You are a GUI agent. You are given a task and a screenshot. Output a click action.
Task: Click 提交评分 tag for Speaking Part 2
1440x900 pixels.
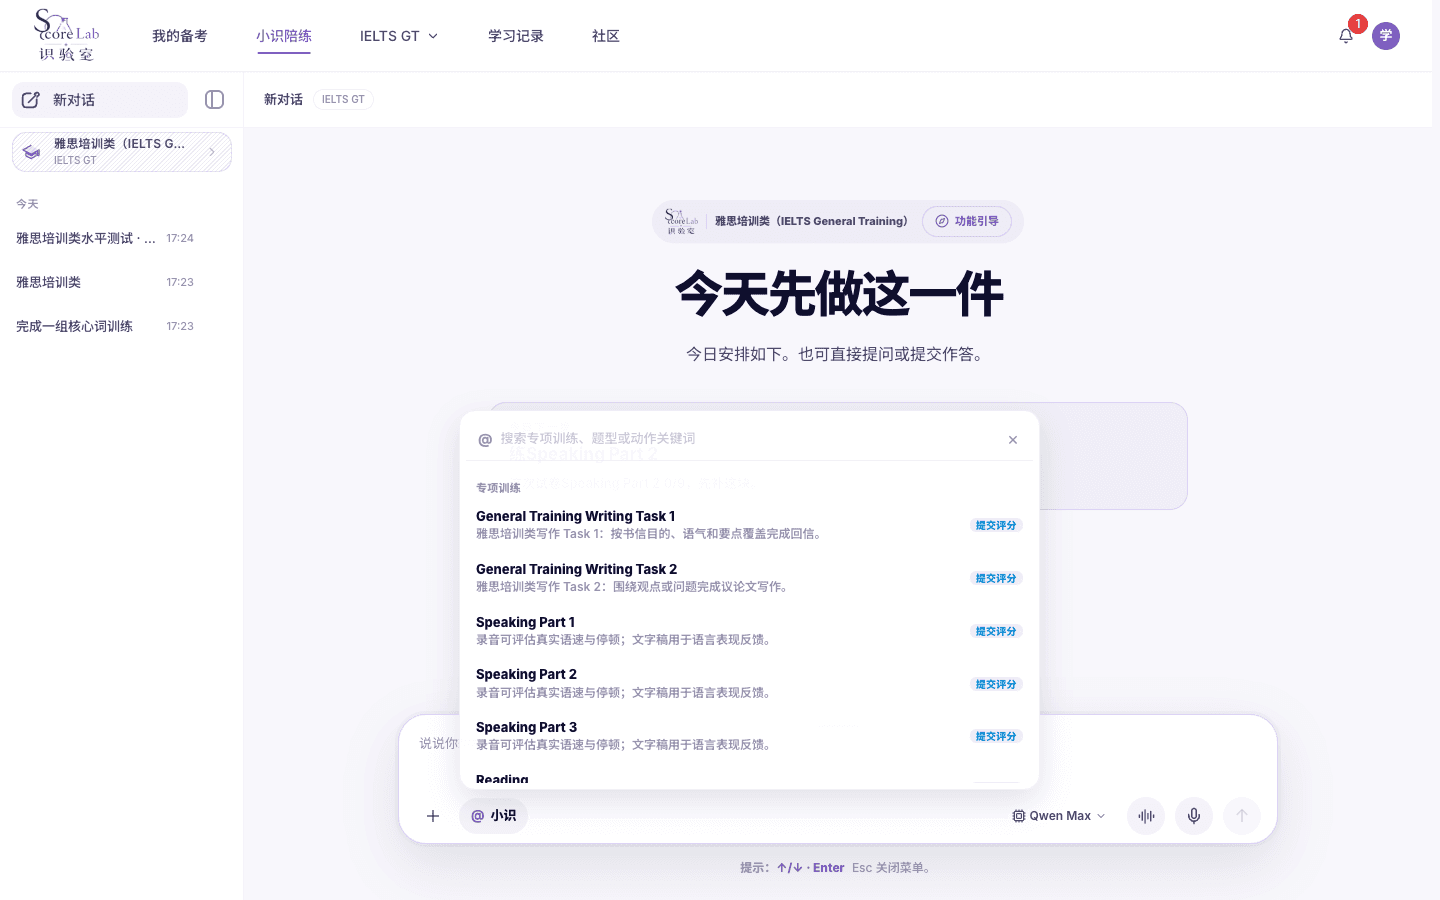point(996,684)
